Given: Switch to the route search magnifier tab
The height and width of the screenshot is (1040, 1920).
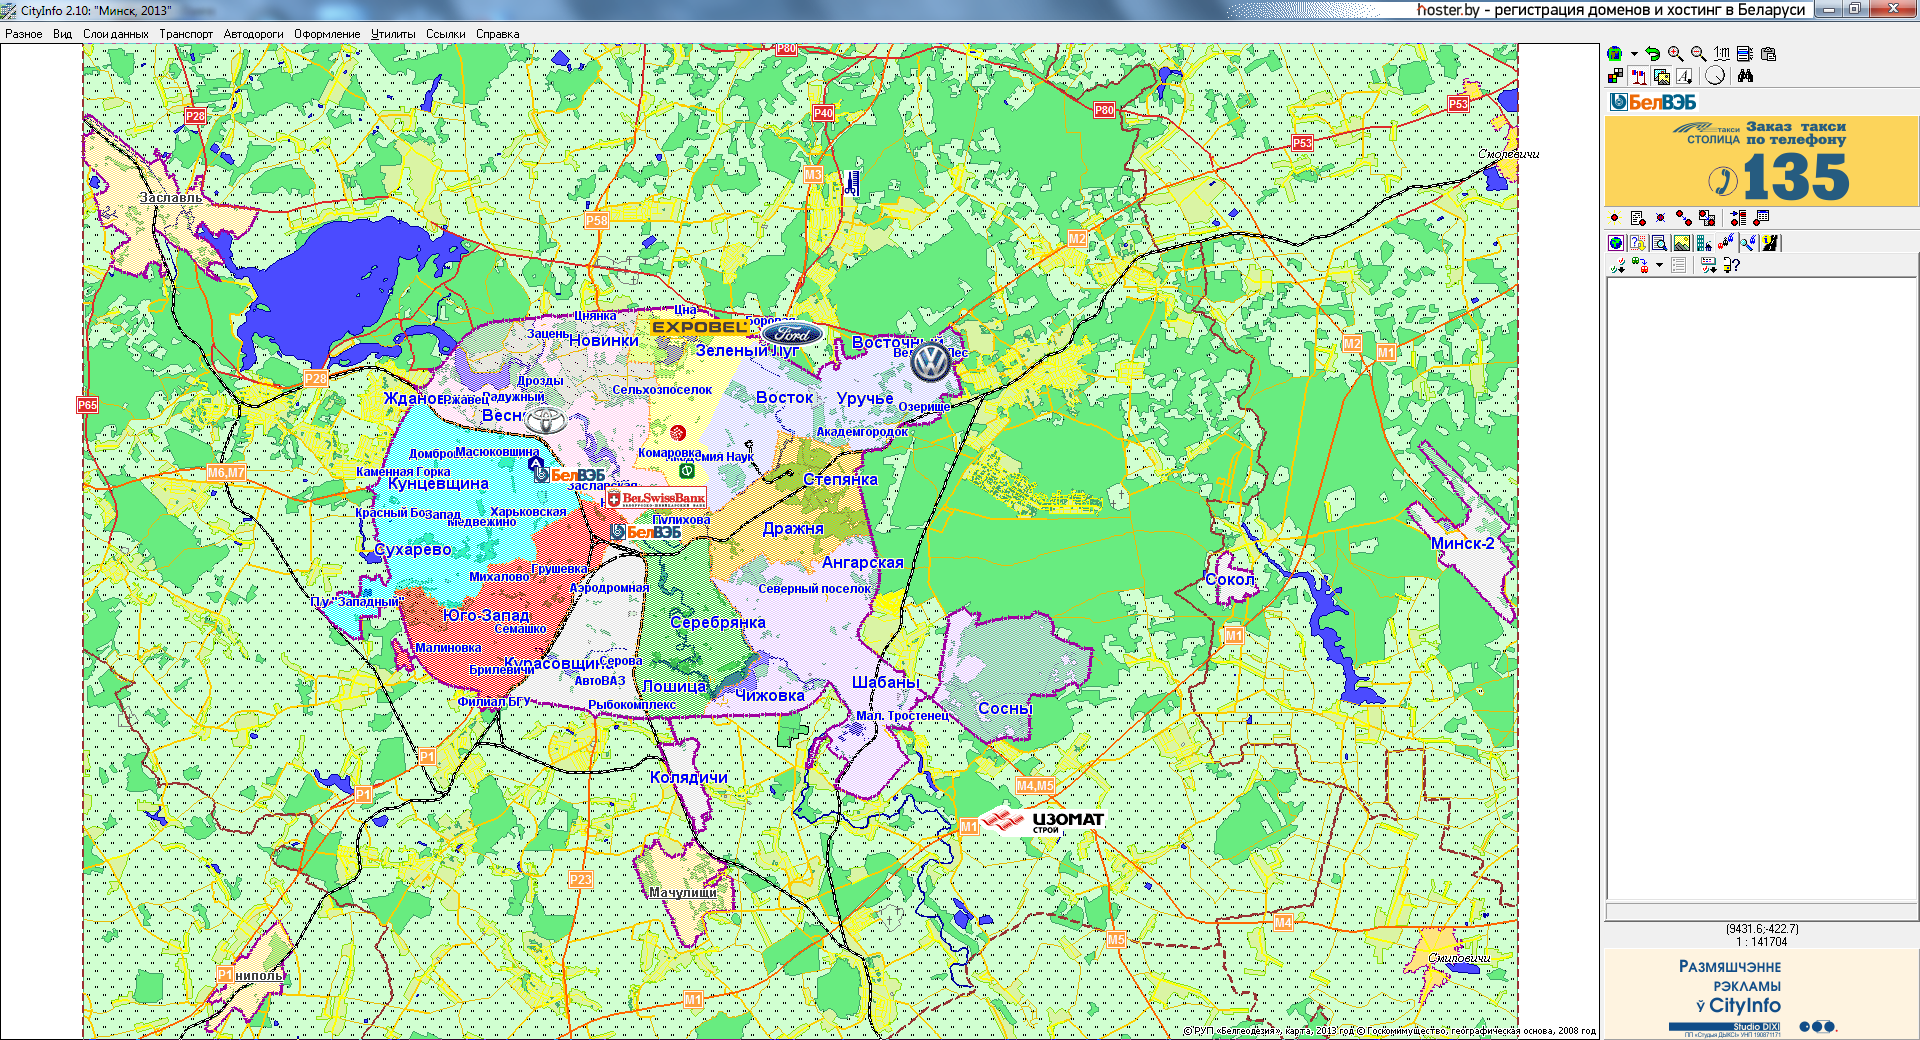Looking at the screenshot, I should (x=1748, y=243).
